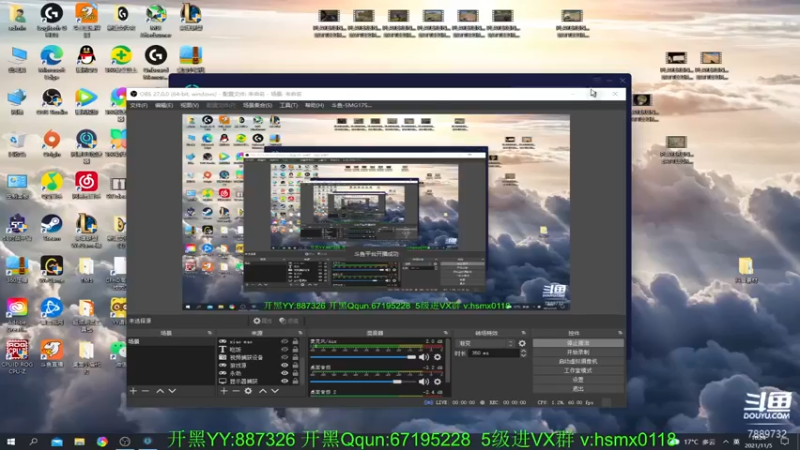This screenshot has width=800, height=450.
Task: Open the 工具(T) menu
Action: [288, 105]
